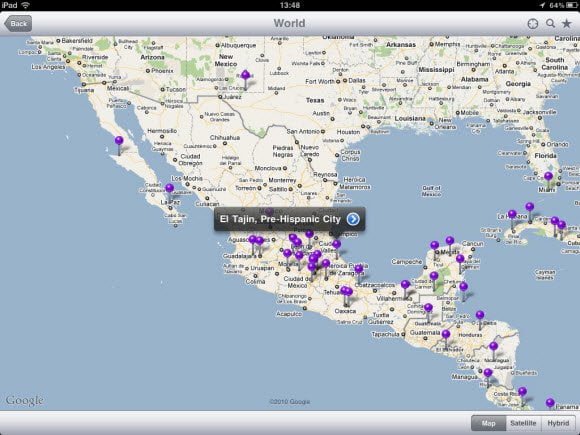This screenshot has width=580, height=435.
Task: Tap the pin in Costa Rica
Action: click(x=522, y=391)
